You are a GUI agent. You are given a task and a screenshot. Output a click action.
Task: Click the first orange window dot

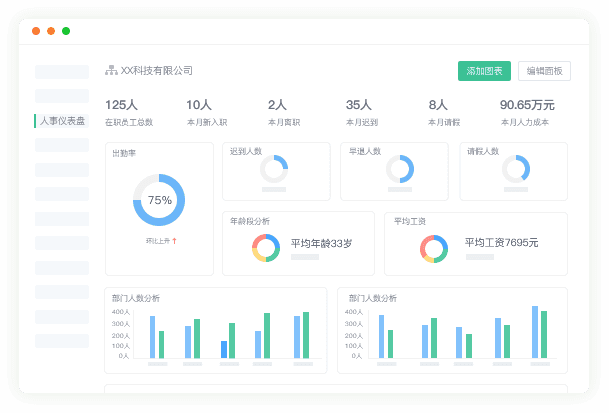click(x=36, y=31)
